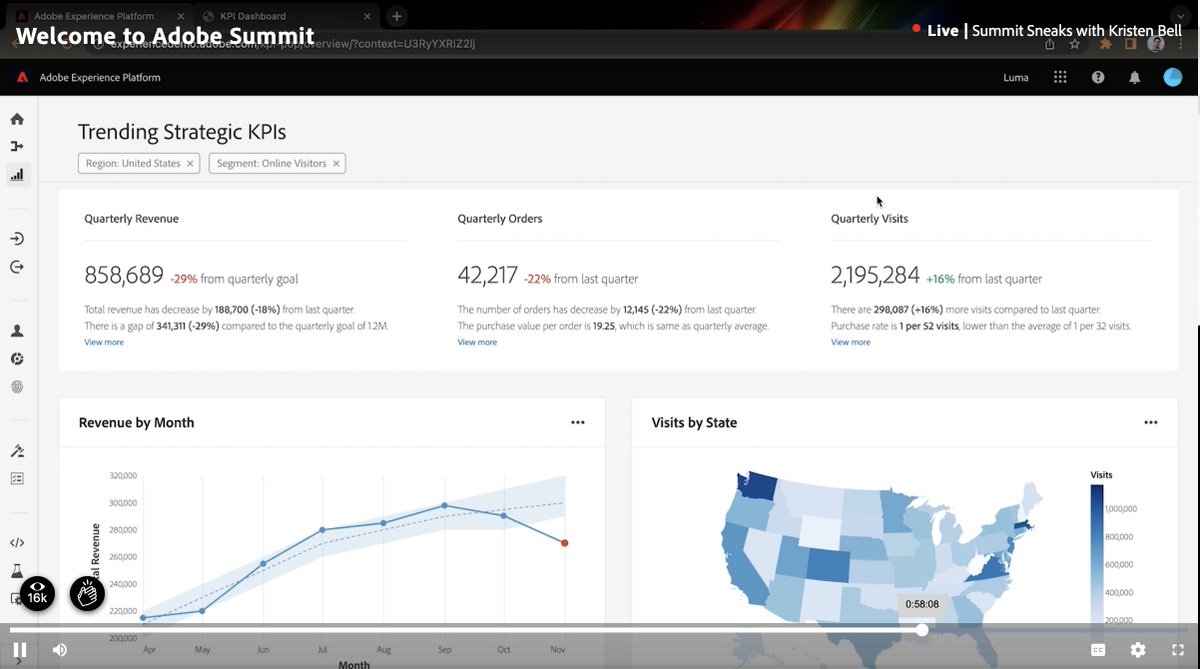Click the Quarterly Visits value 2,195,284

[875, 276]
